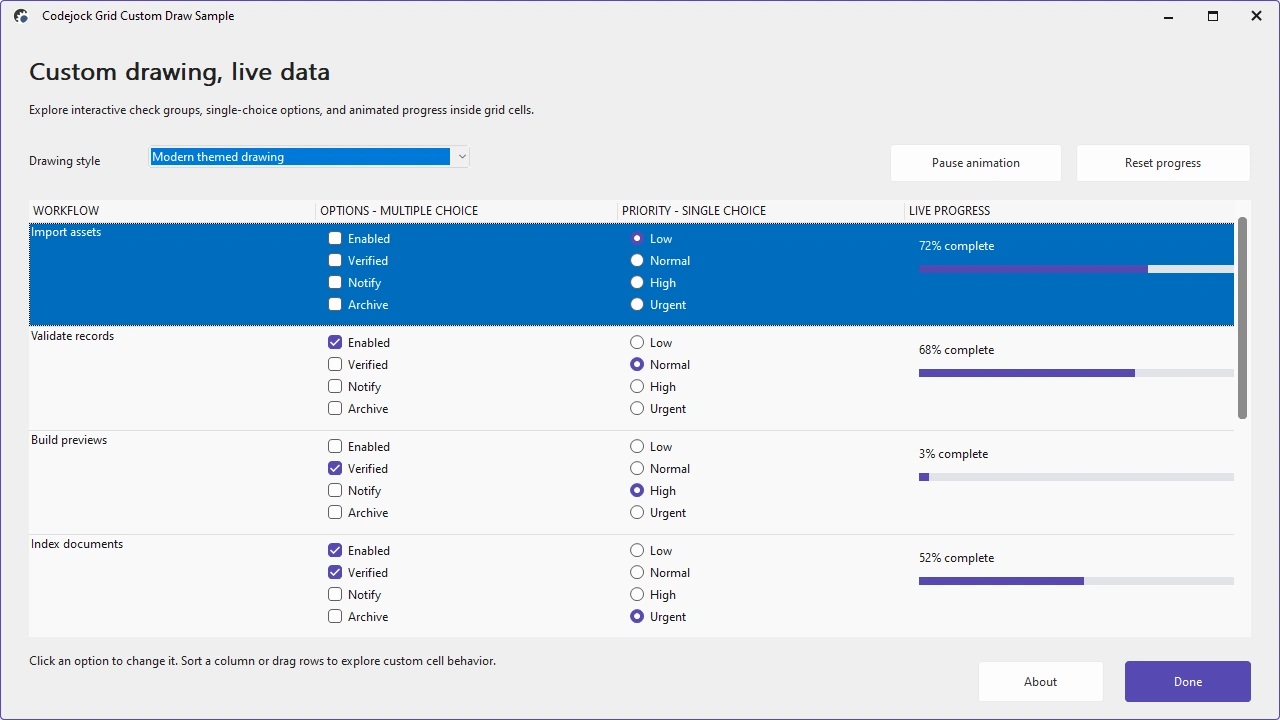Click the grid's vertical scrollbar thumb
Image resolution: width=1280 pixels, height=720 pixels.
[x=1242, y=318]
